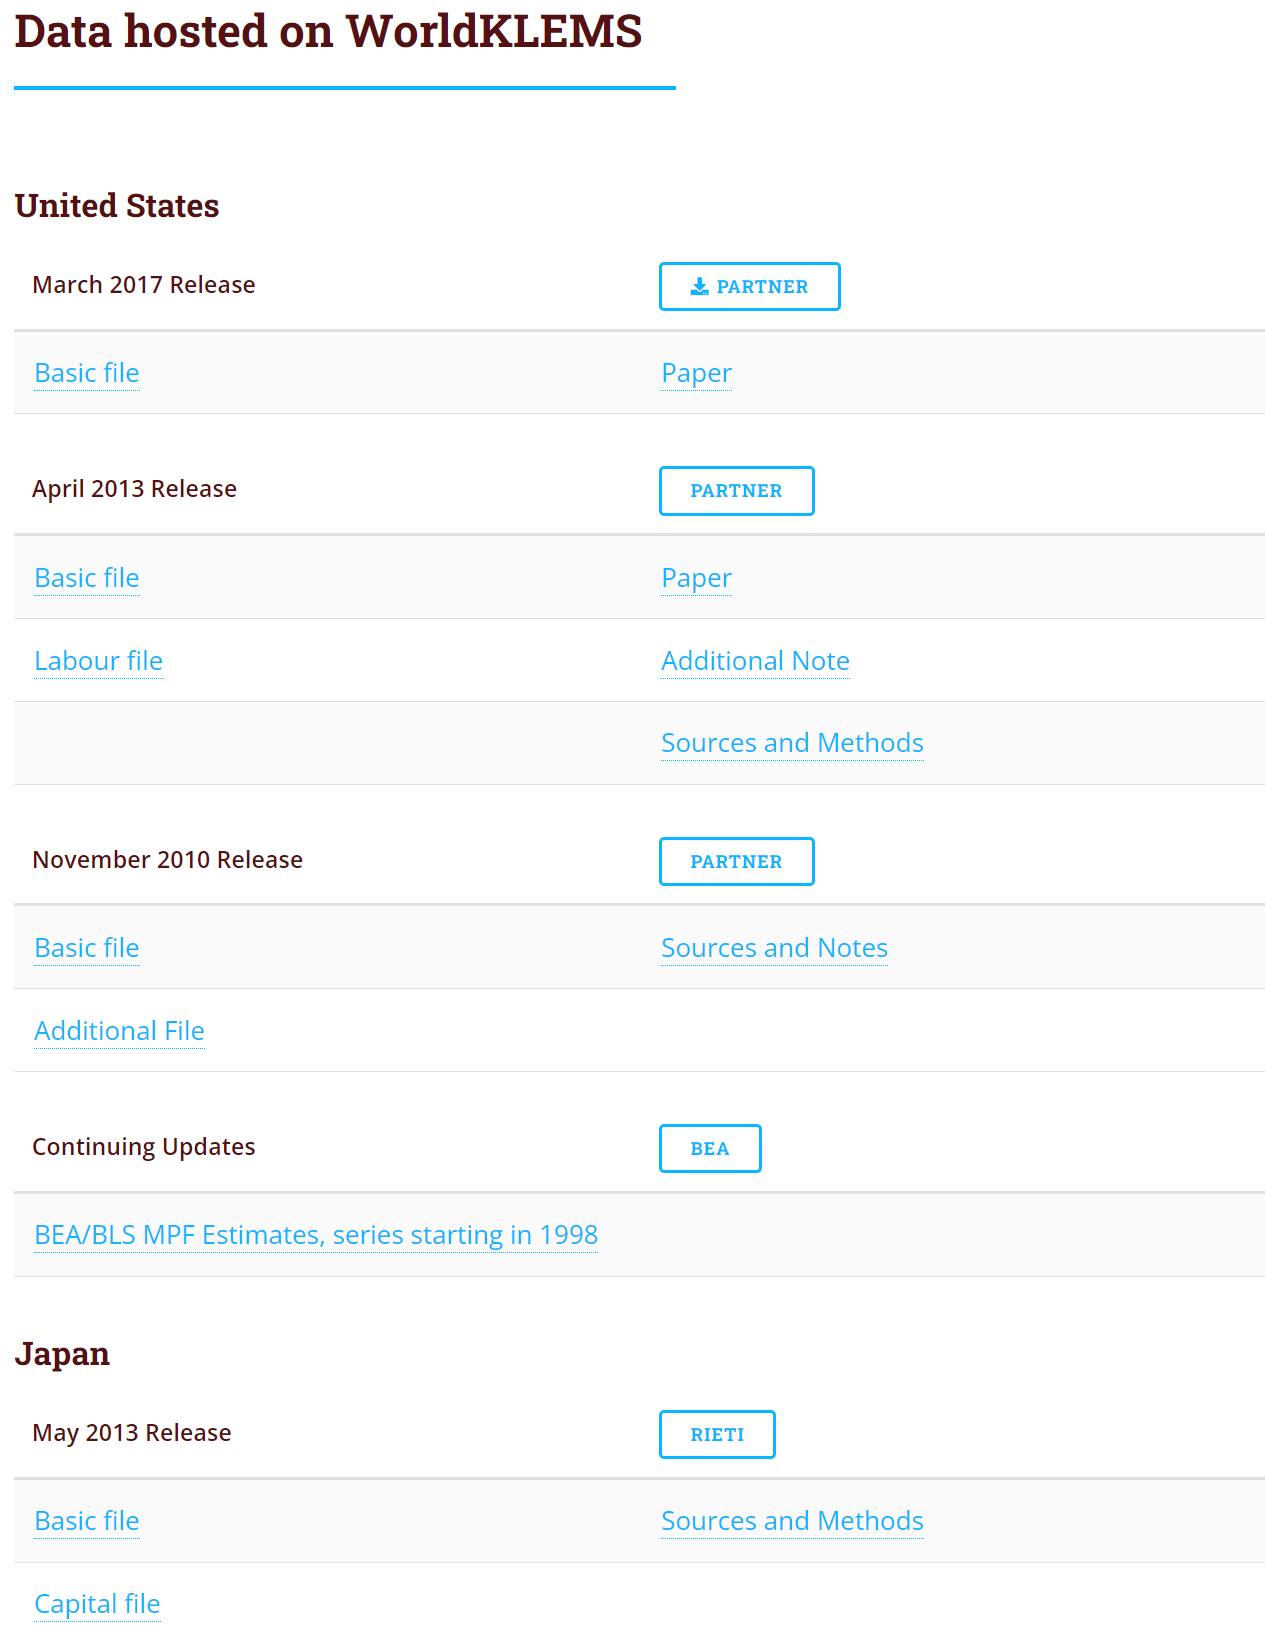Download Basic file under March 2017 Release

click(87, 373)
